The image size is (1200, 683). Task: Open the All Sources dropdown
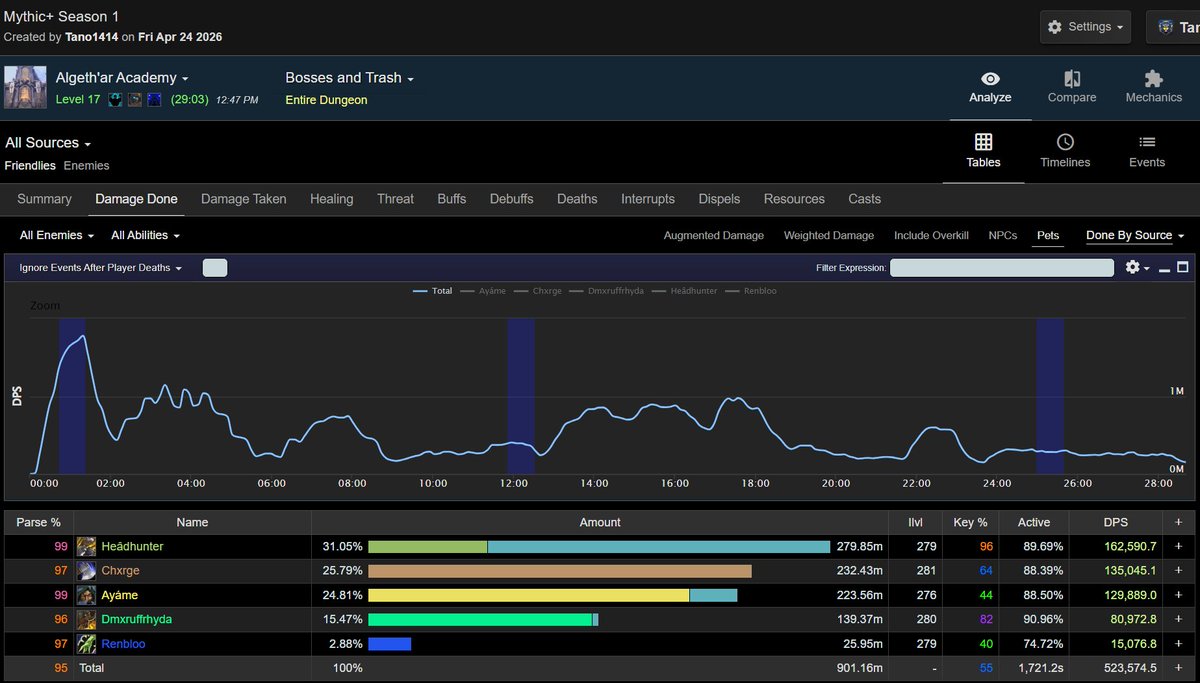[x=48, y=143]
